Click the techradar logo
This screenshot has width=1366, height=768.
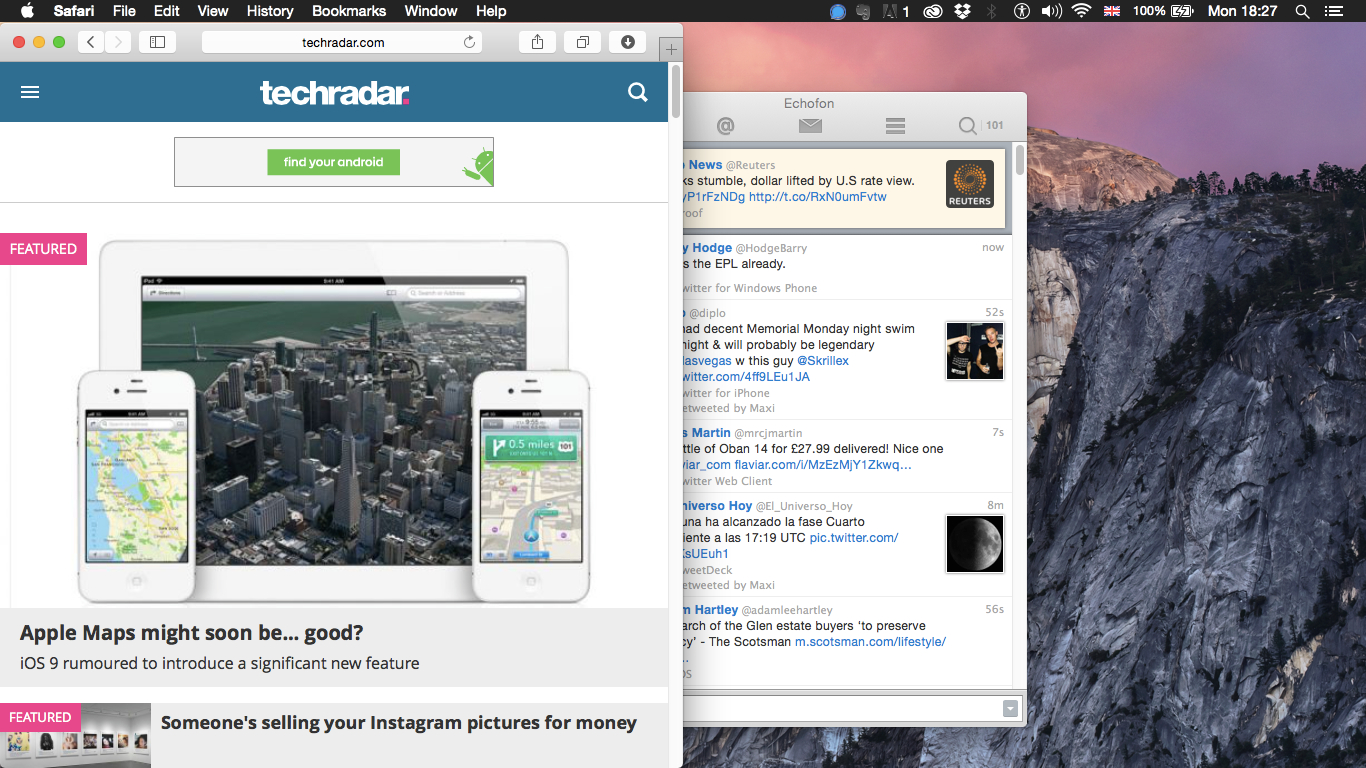click(x=335, y=93)
